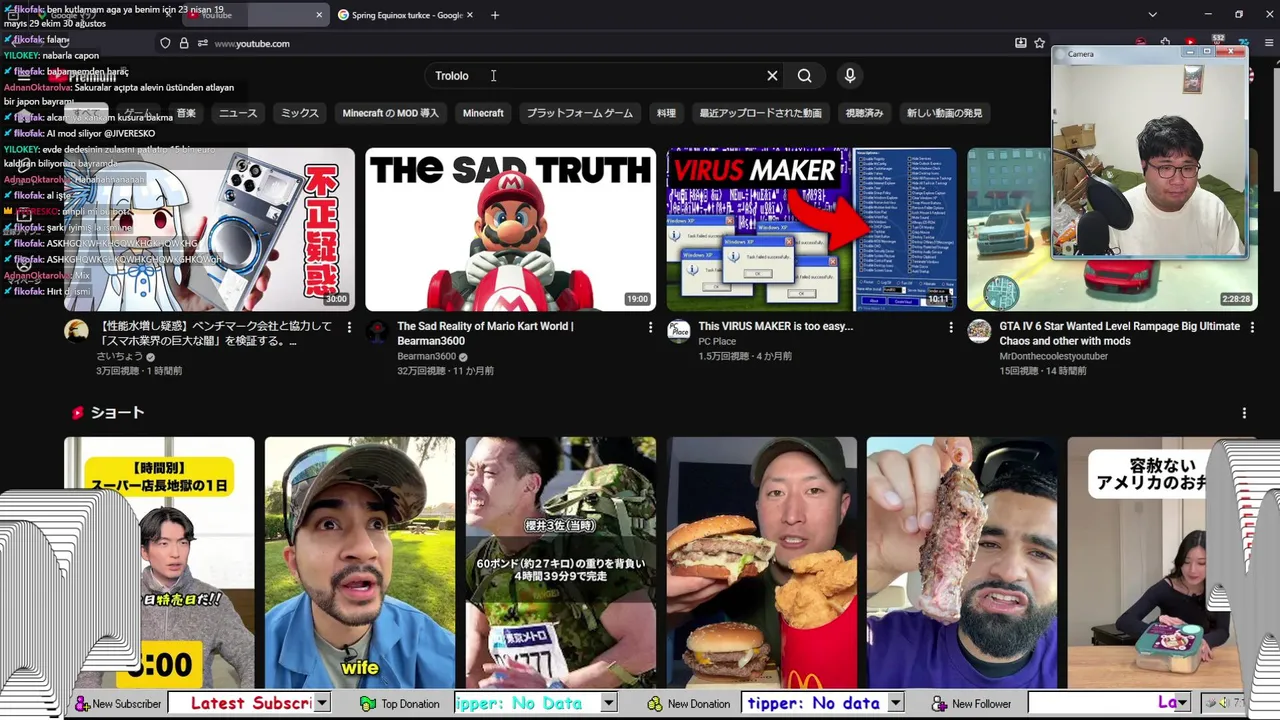Viewport: 1280px width, 720px height.
Task: Click the New Follower icon in bottom bar
Action: [940, 704]
